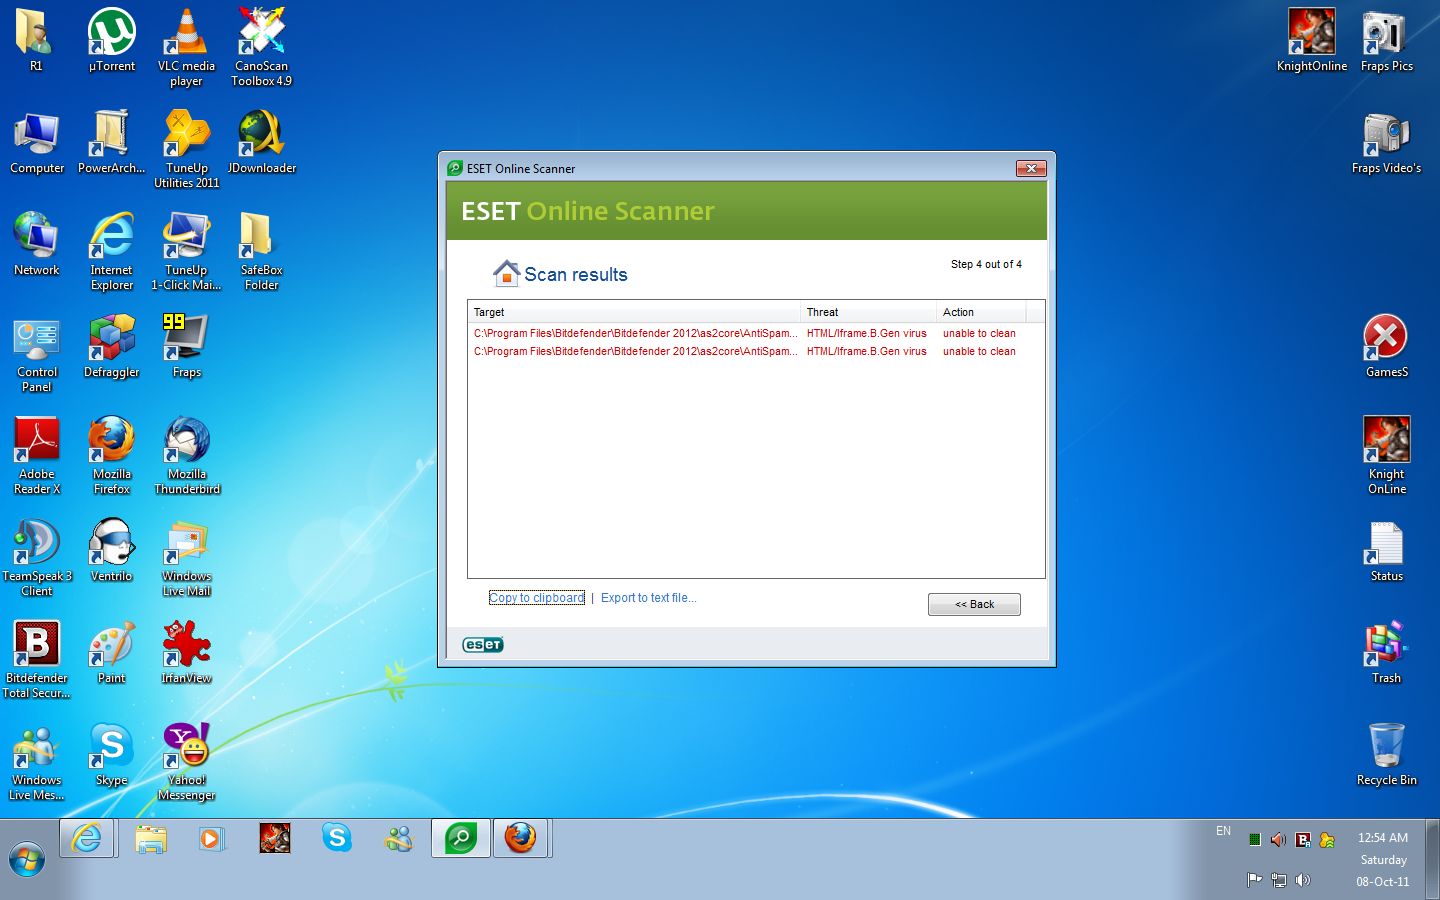Open the Status file shortcut
This screenshot has width=1440, height=900.
(x=1386, y=551)
